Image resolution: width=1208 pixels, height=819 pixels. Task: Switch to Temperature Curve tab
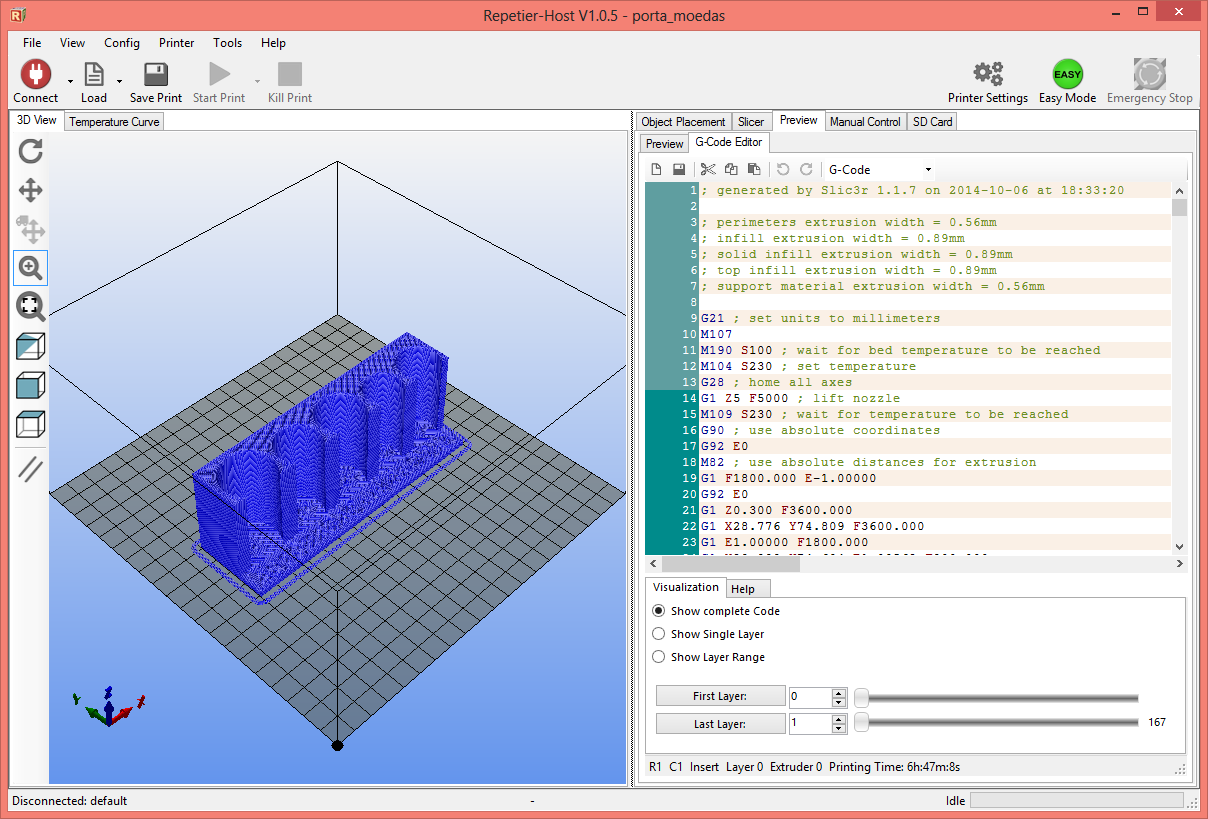click(x=114, y=122)
